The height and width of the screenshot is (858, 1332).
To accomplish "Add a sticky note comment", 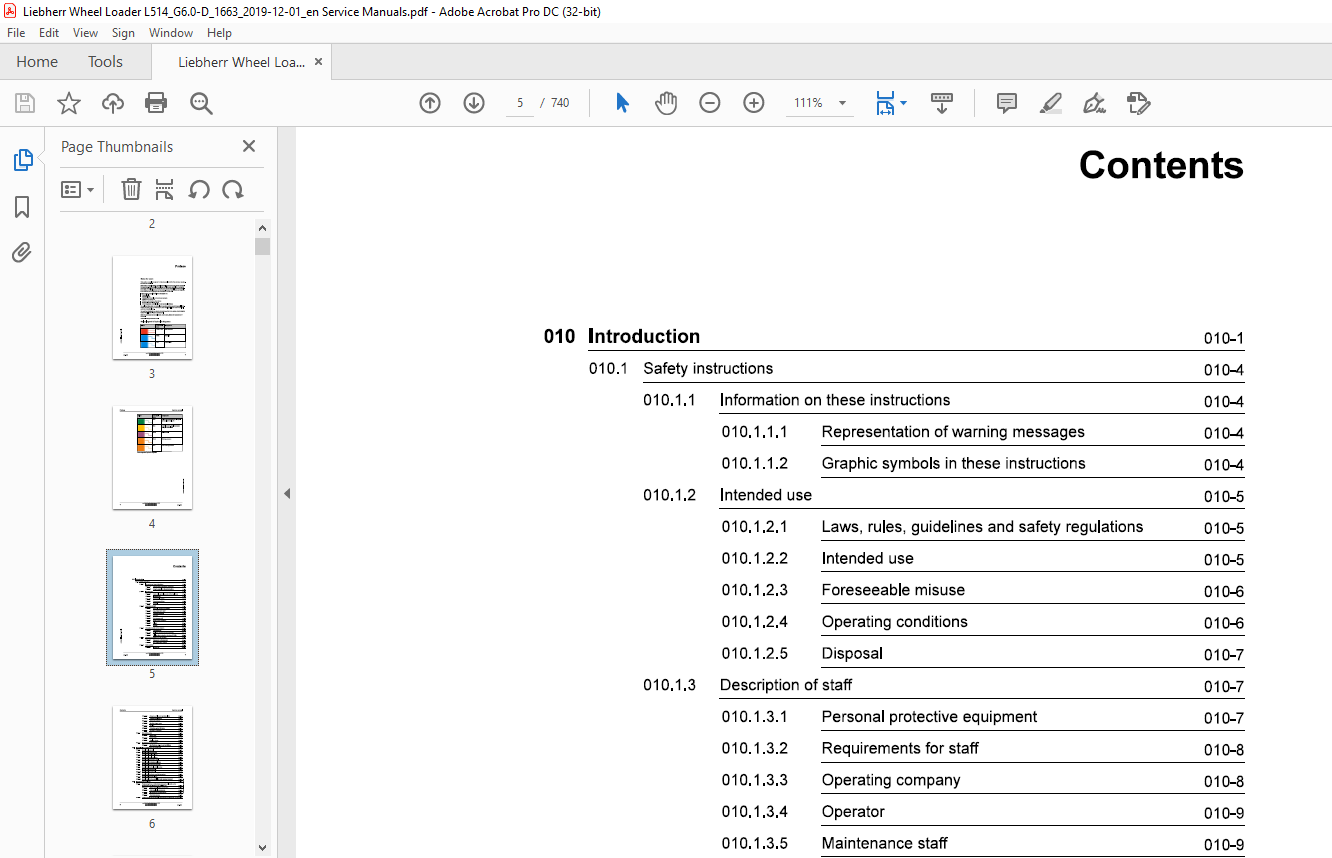I will tap(1007, 103).
